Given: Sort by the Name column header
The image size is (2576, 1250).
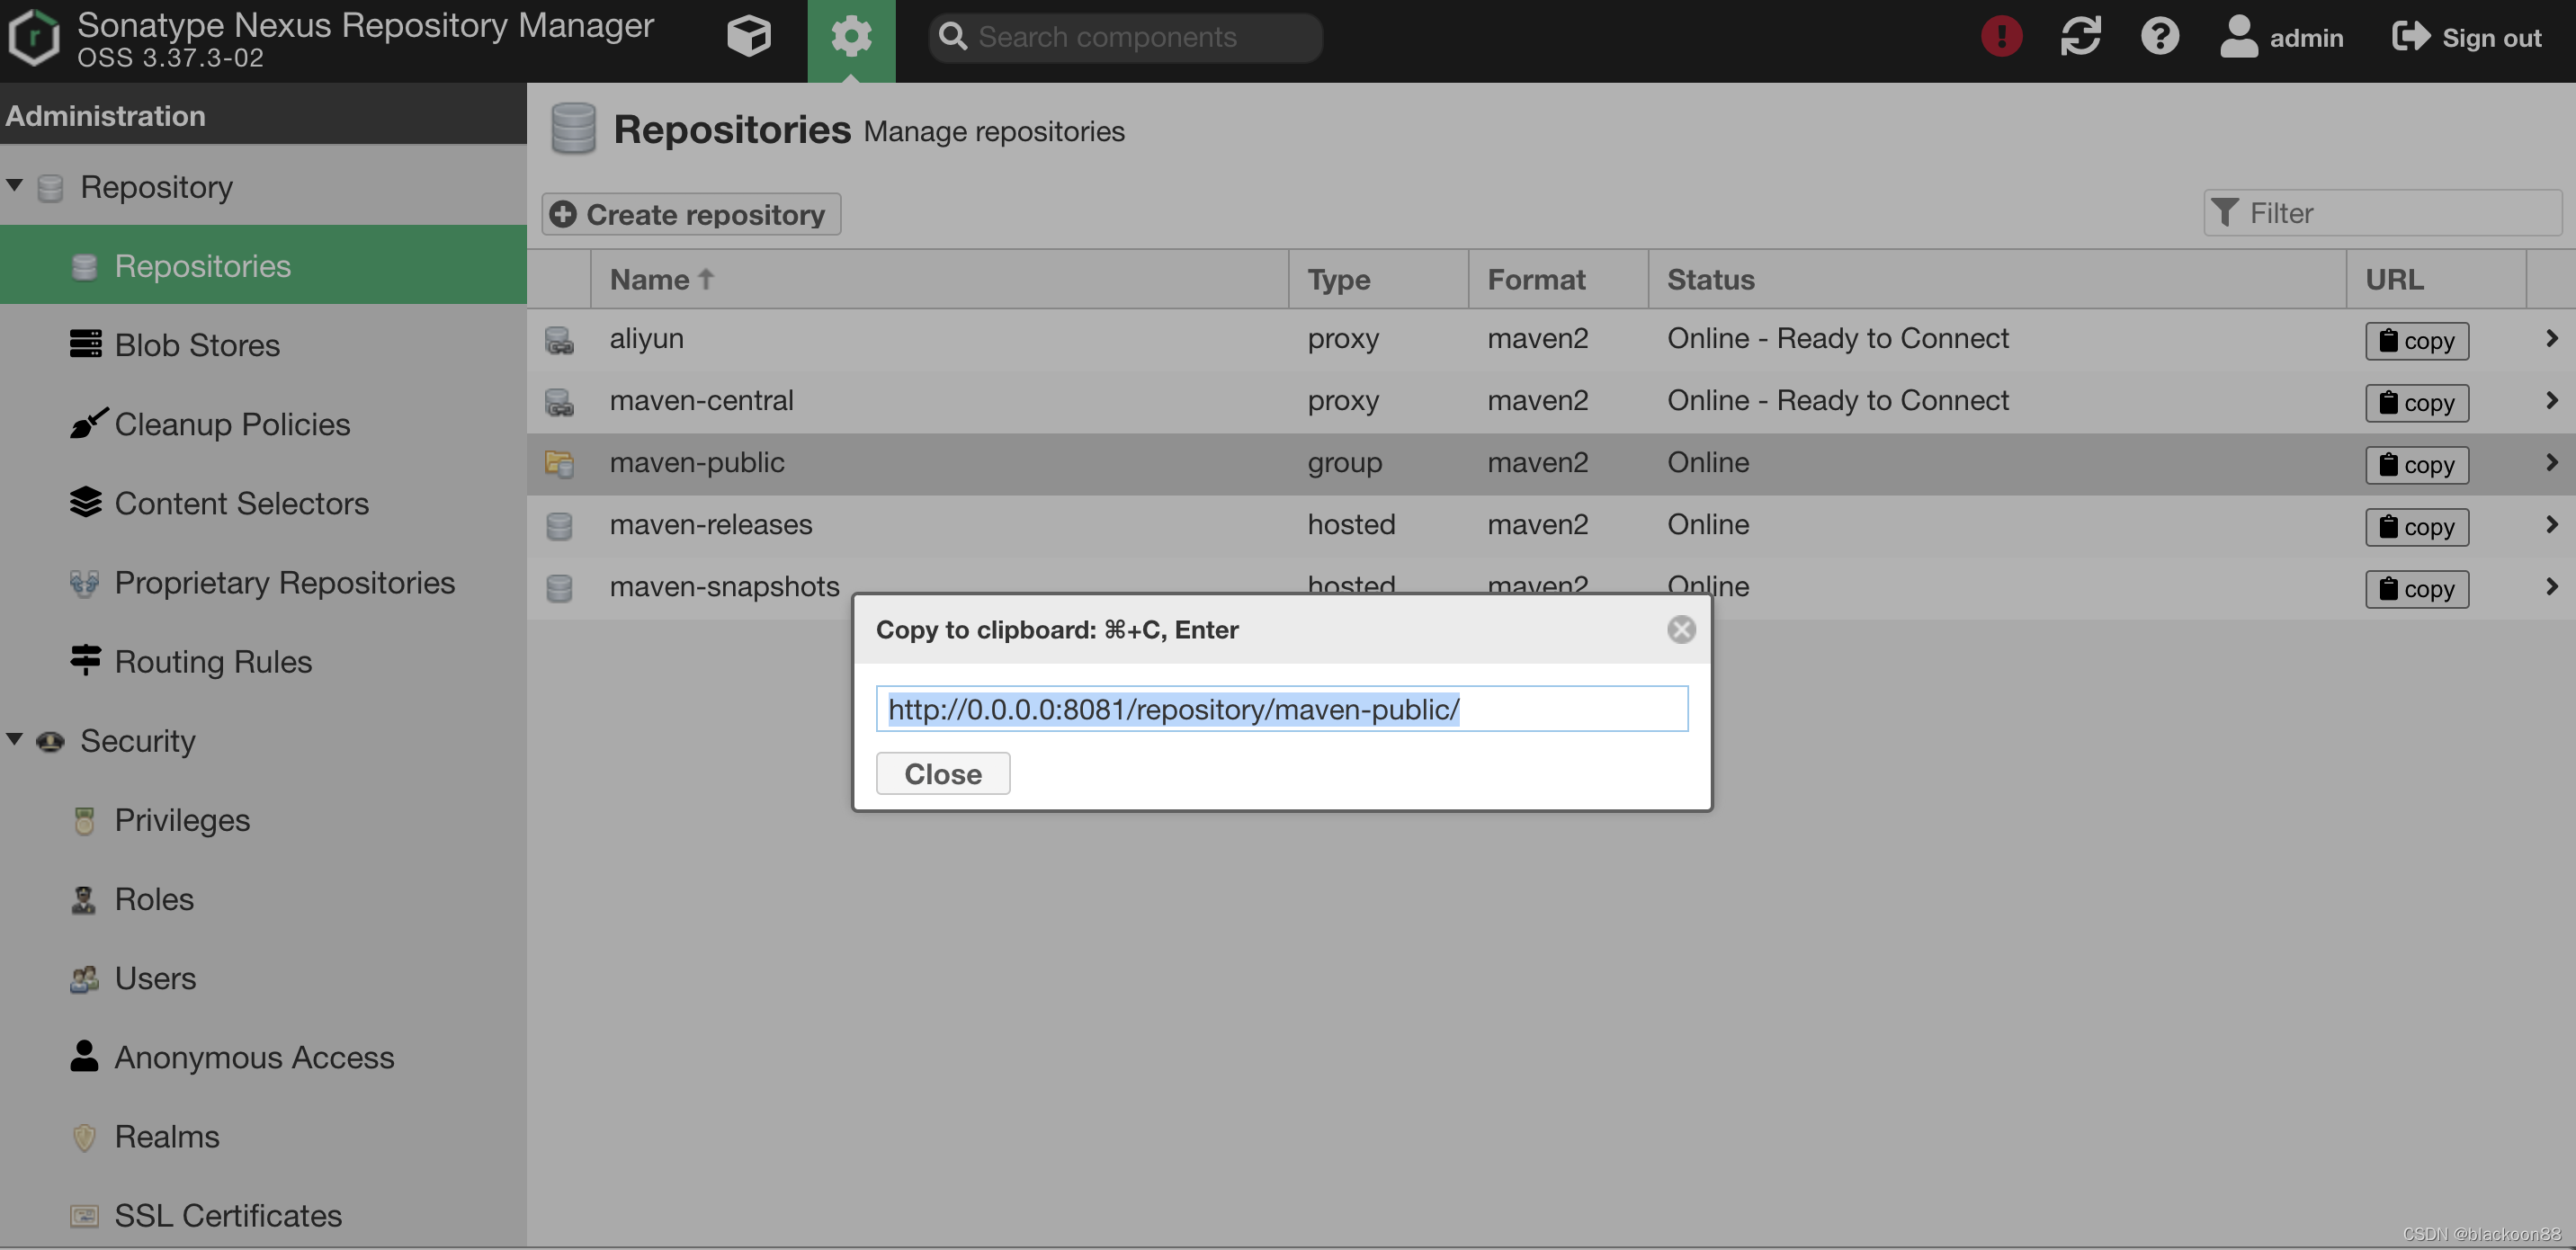Looking at the screenshot, I should coord(940,279).
